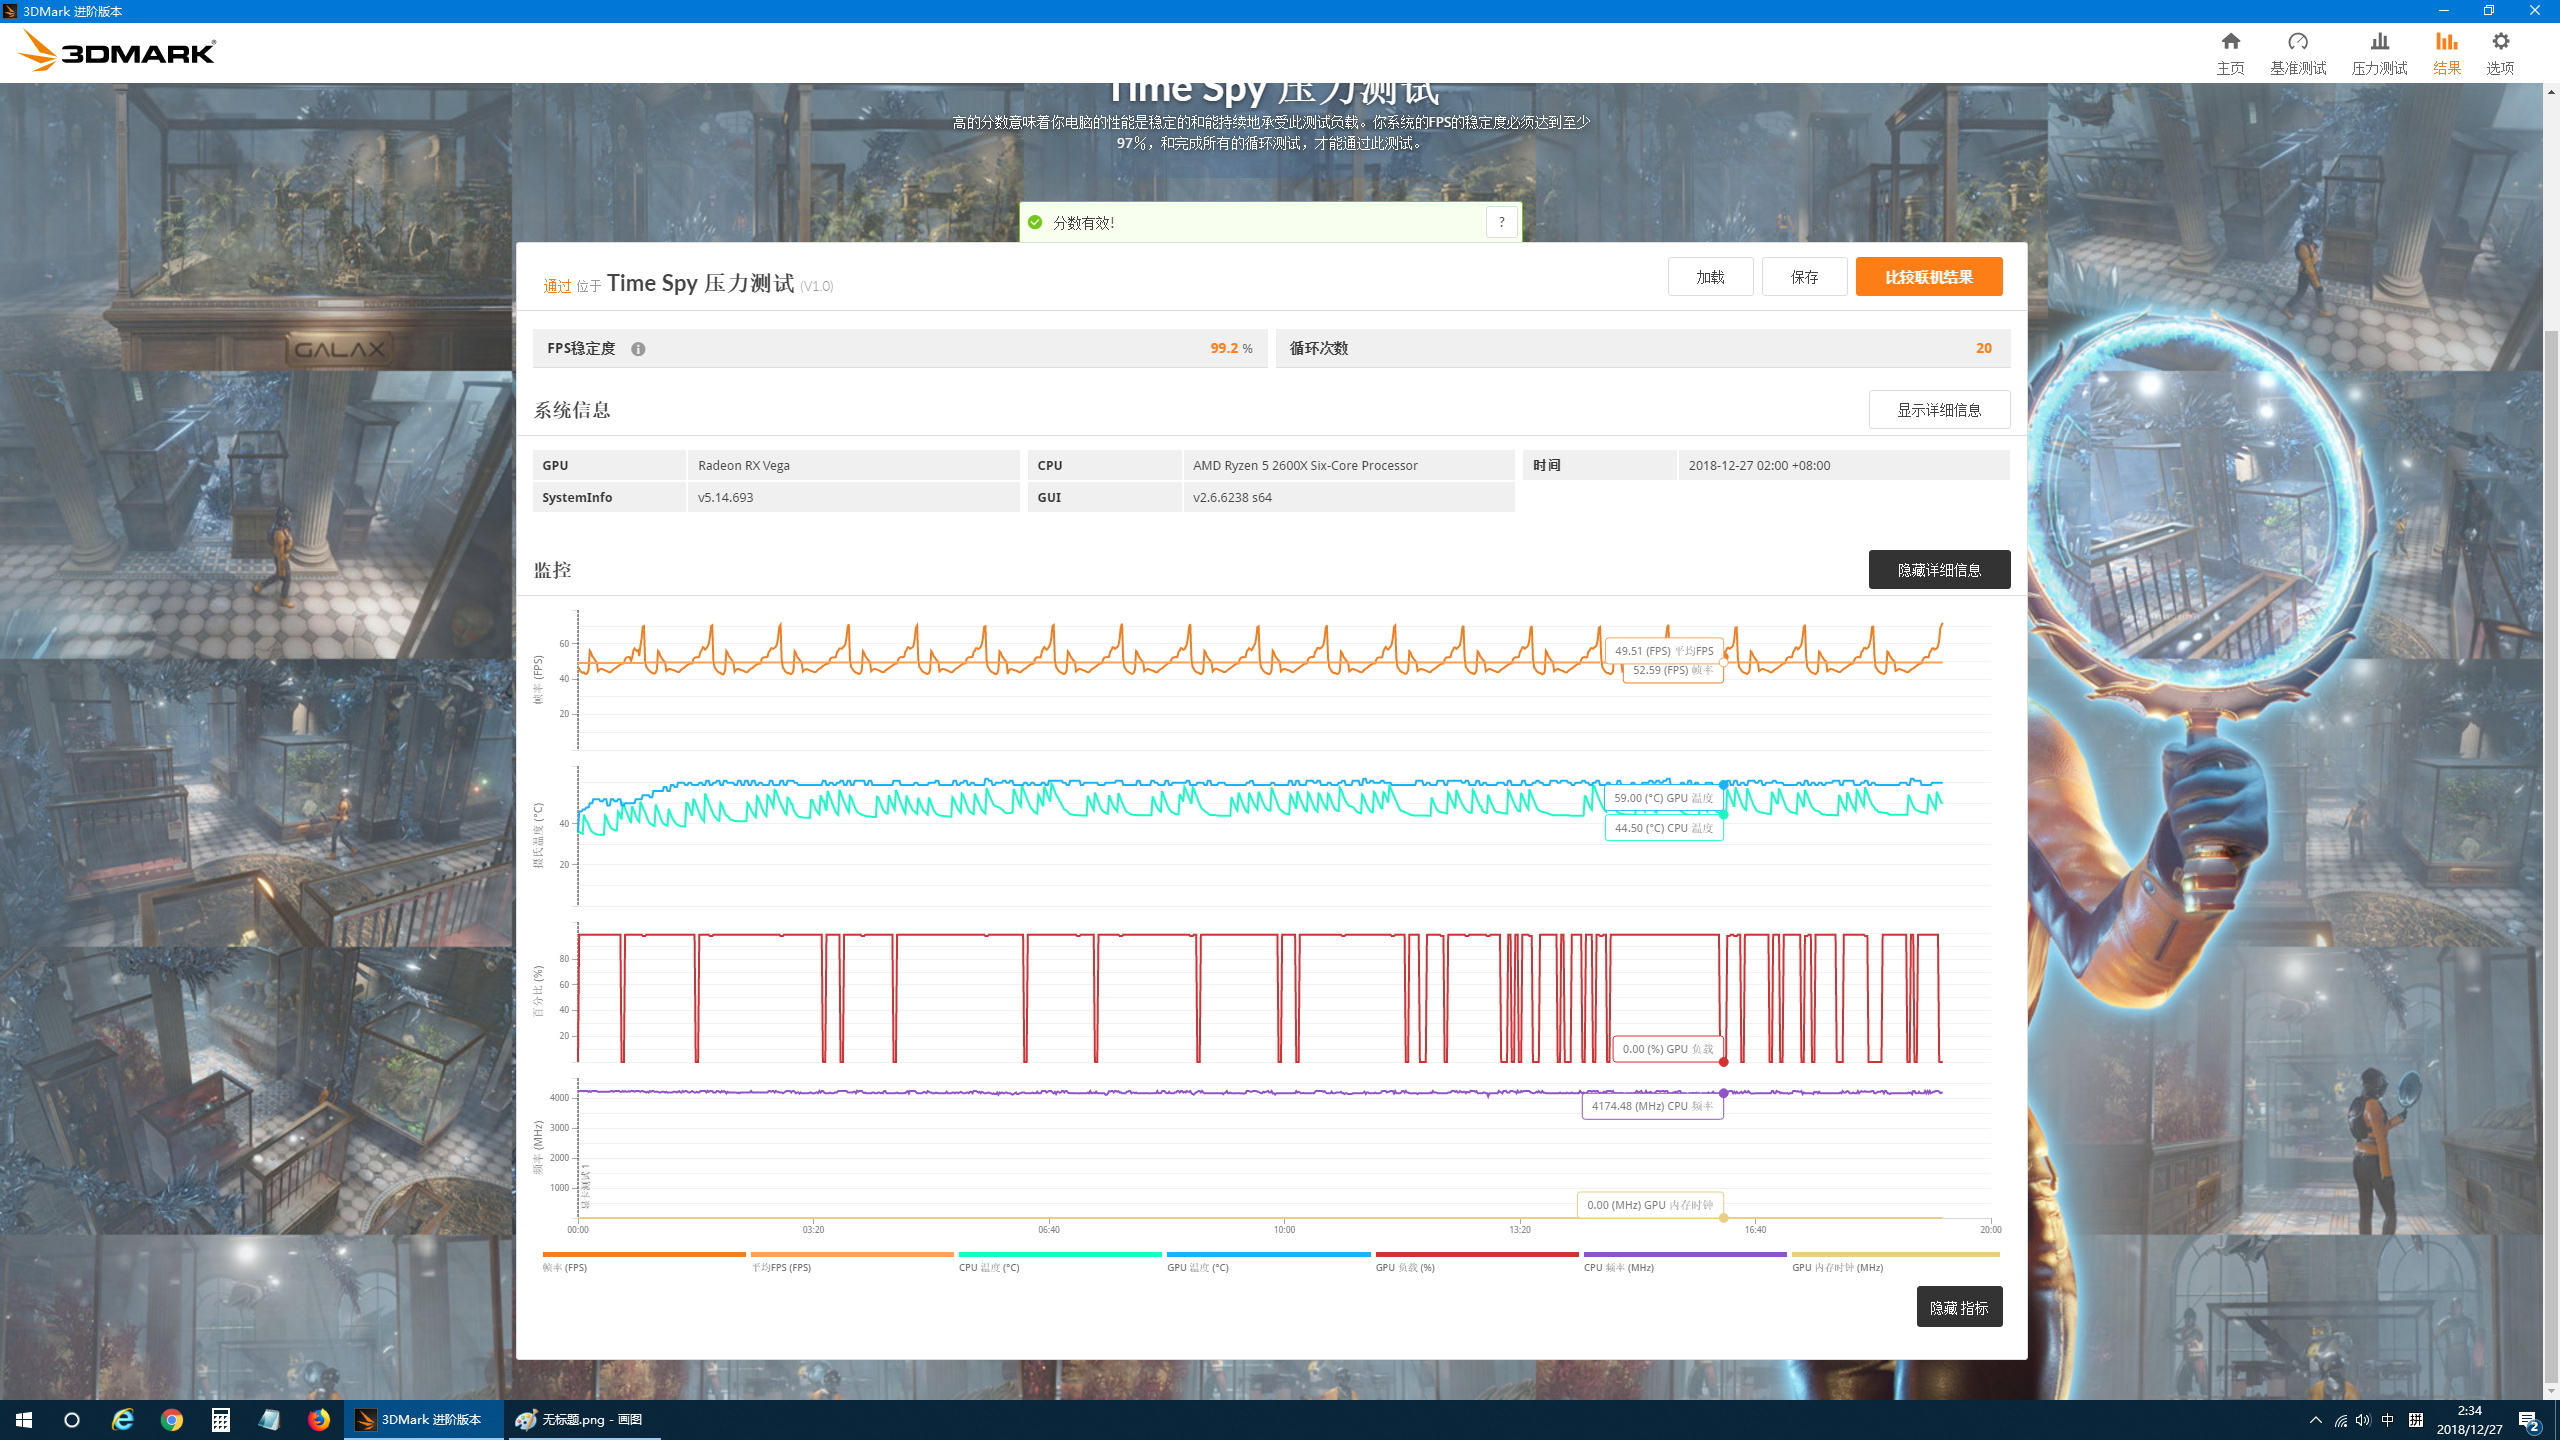Image resolution: width=2560 pixels, height=1440 pixels.
Task: Click the 比较联机结果 orange button
Action: point(1928,277)
